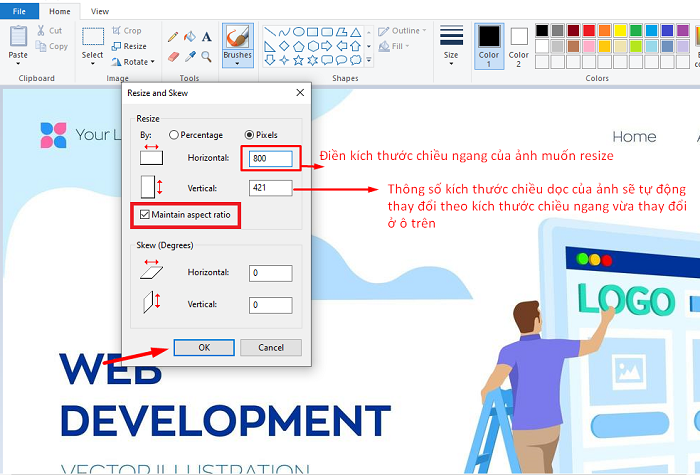Screen dimensions: 700x475
Task: Click the Skew Horizontal degrees field
Action: 271,273
